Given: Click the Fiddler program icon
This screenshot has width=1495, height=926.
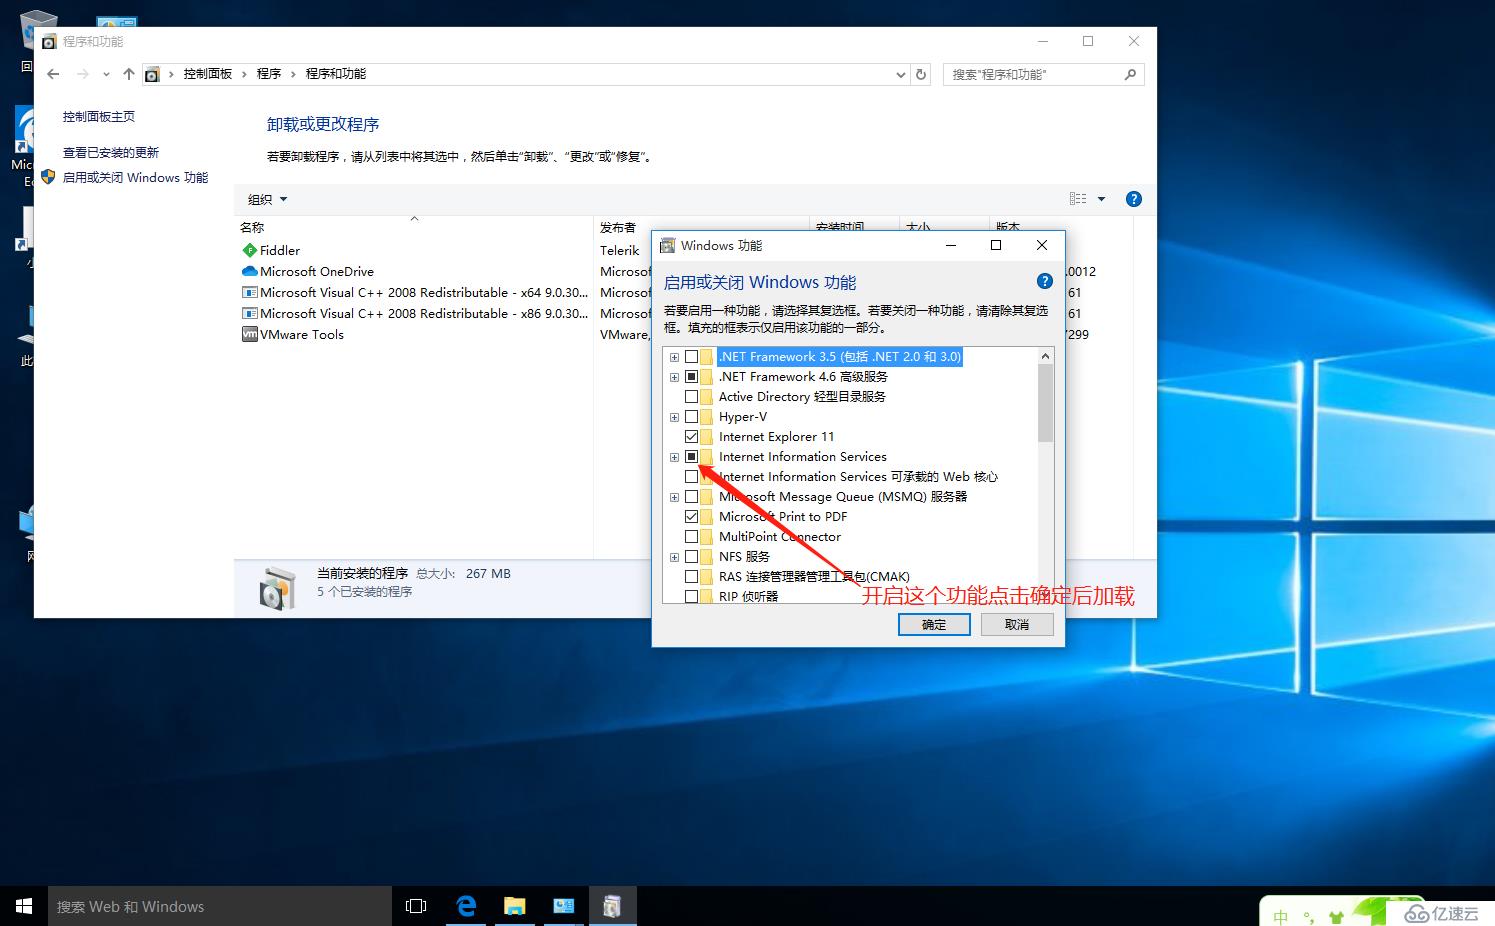Looking at the screenshot, I should tap(250, 251).
